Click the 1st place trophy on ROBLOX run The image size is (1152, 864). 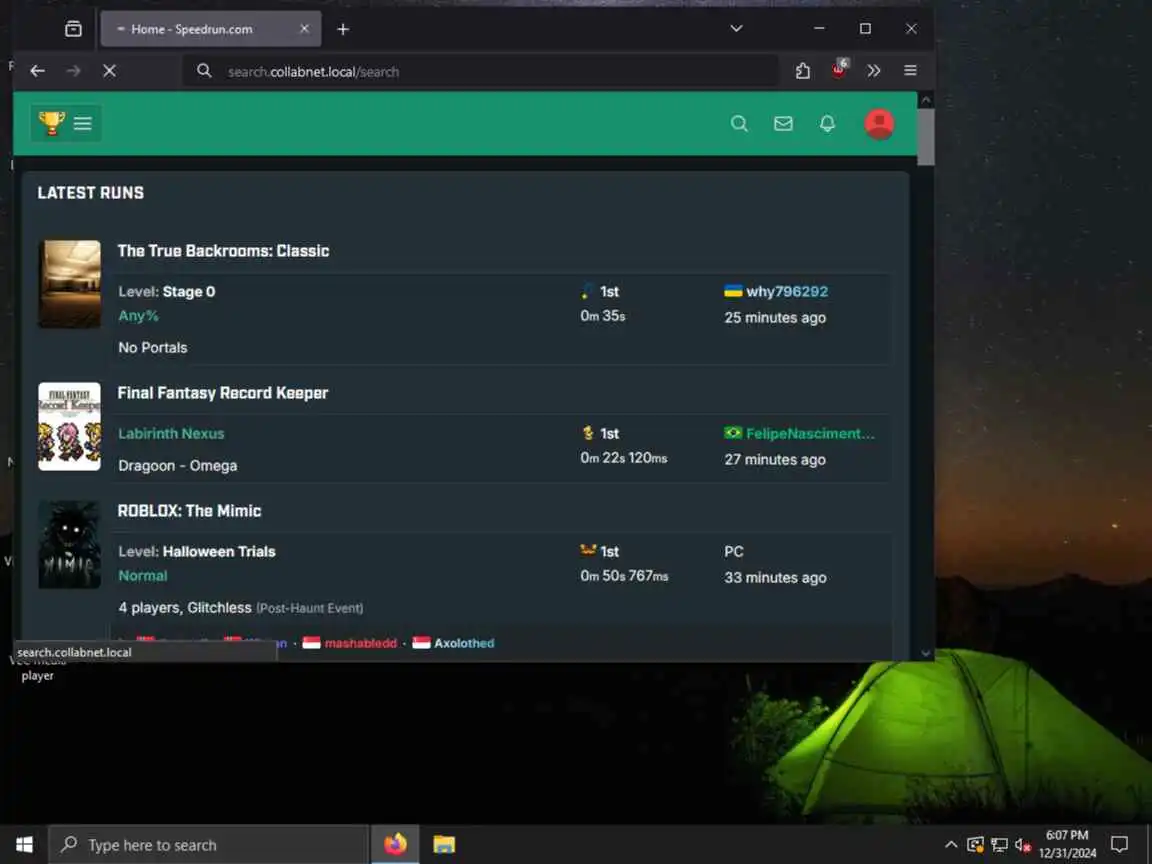pos(588,550)
